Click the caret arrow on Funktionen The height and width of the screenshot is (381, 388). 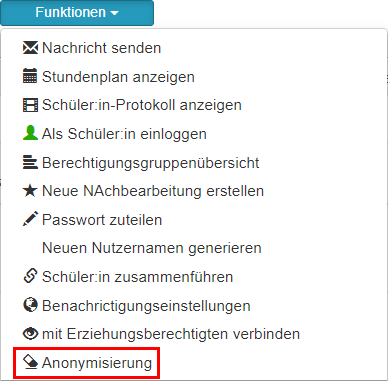(114, 13)
